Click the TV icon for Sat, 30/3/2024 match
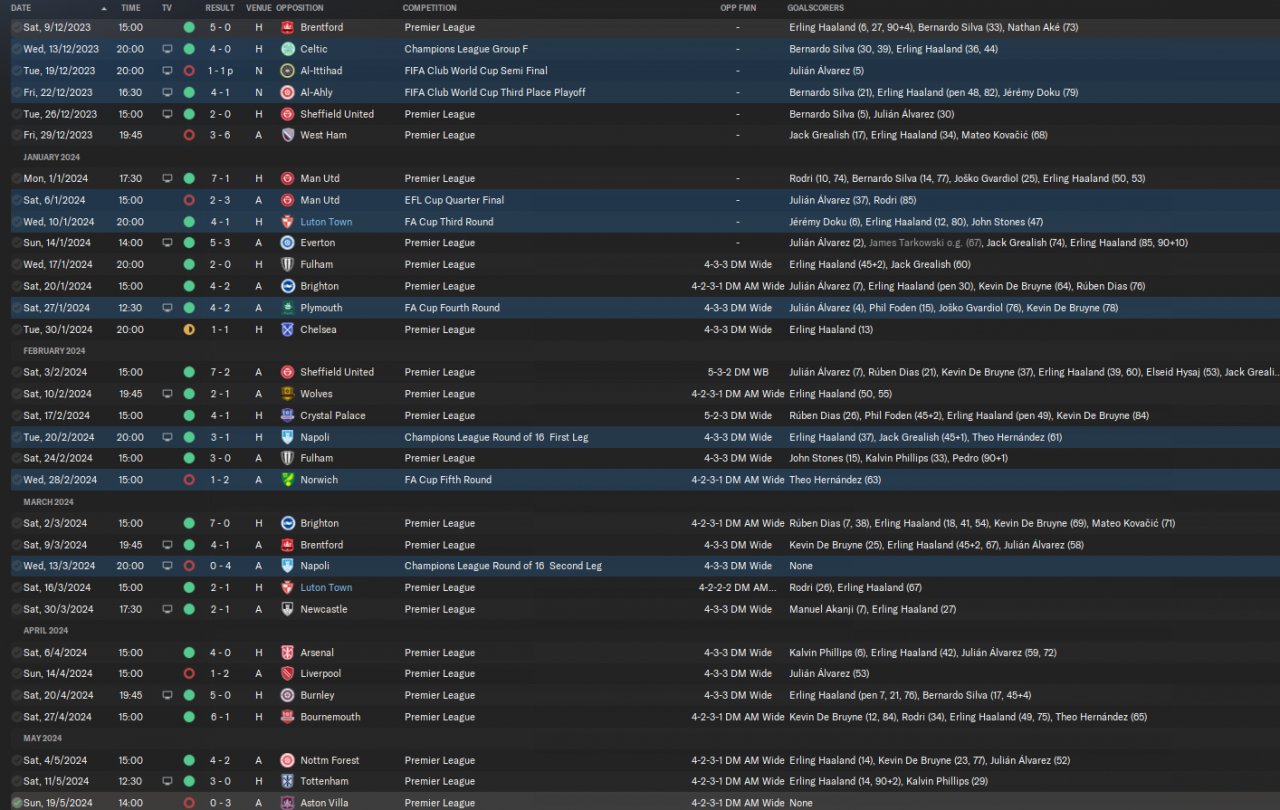This screenshot has height=810, width=1280. (167, 609)
